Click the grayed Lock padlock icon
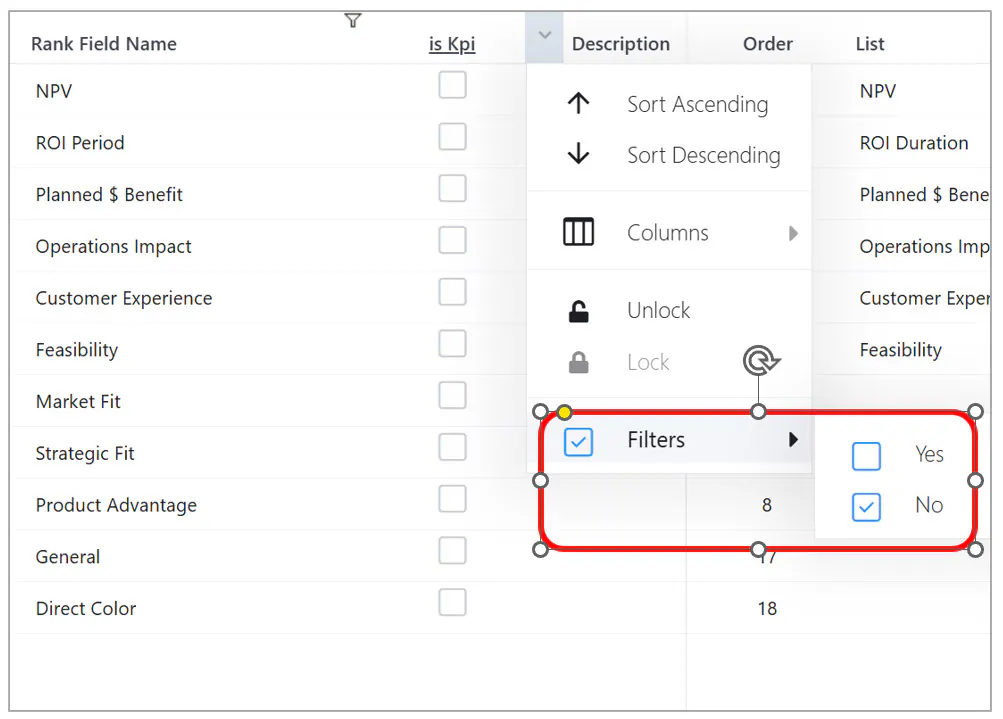 (578, 363)
